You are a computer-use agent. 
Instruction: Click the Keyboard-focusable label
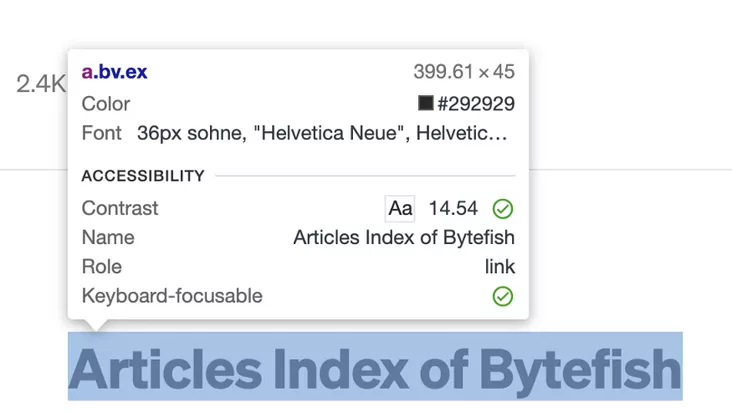pos(172,295)
